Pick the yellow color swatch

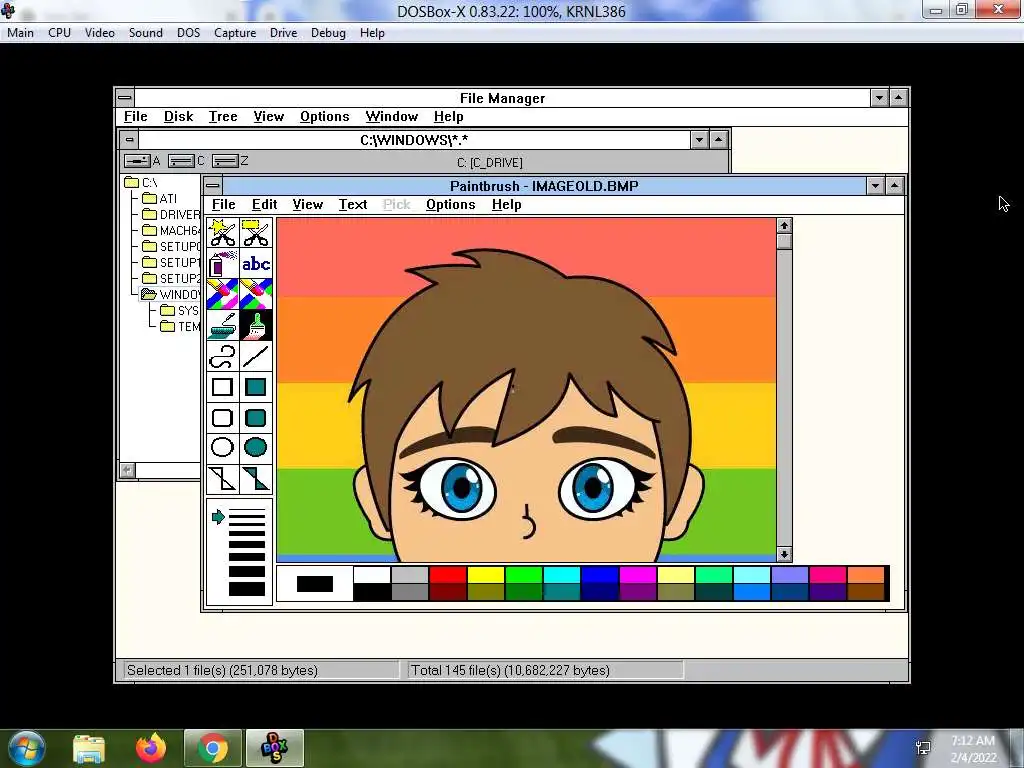[485, 575]
